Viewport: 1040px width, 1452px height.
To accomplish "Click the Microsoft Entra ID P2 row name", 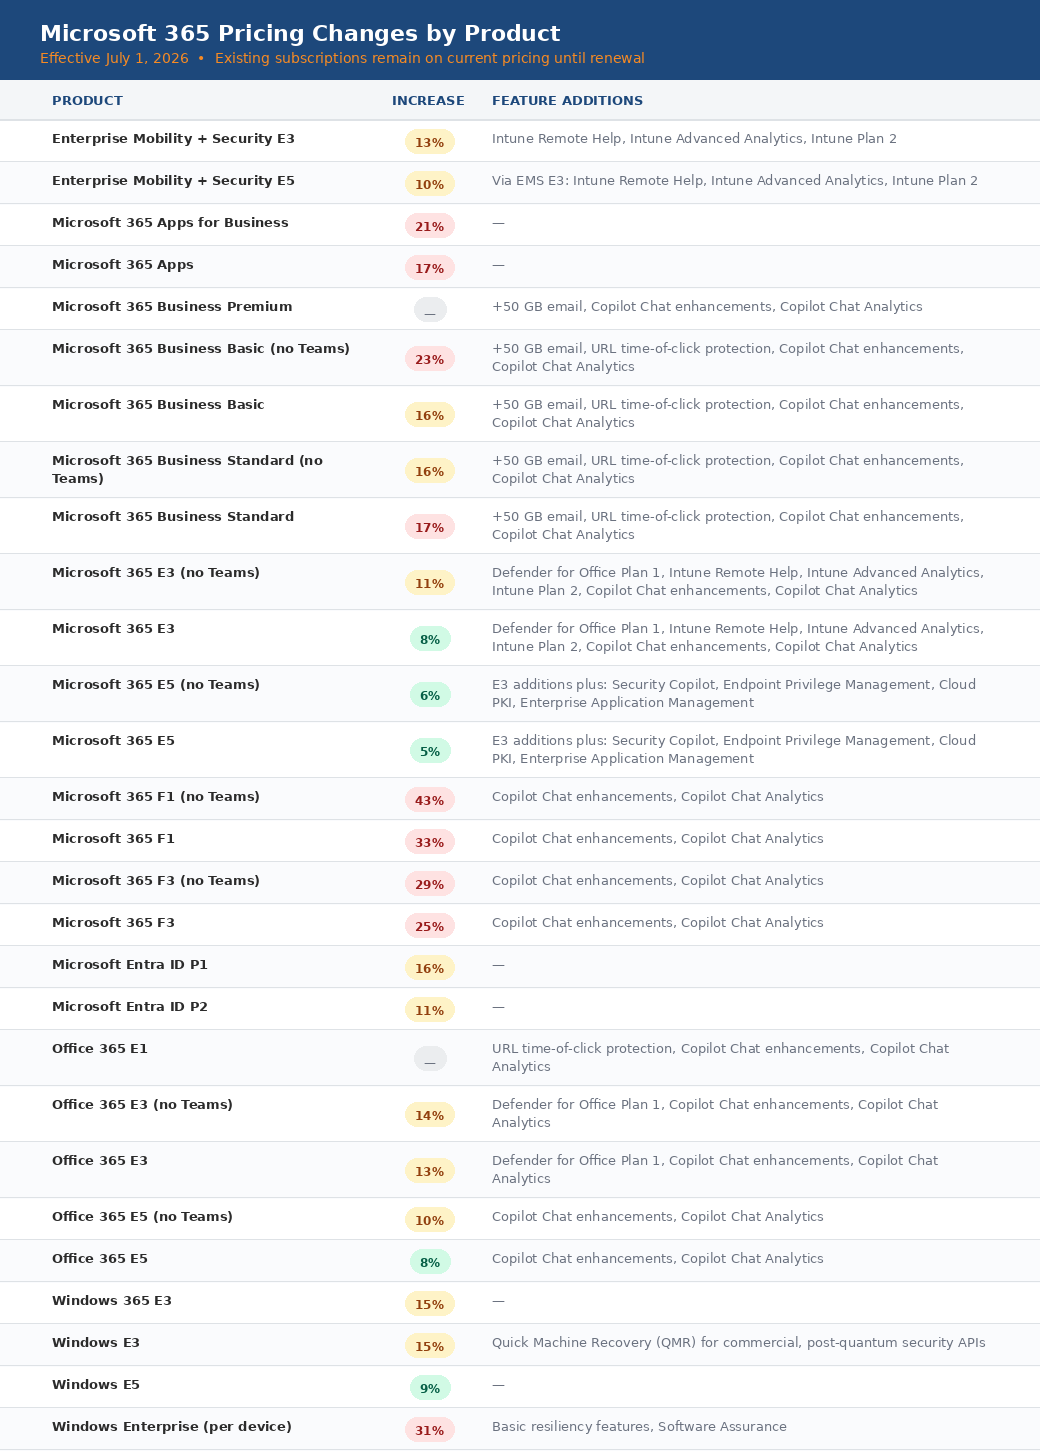I will [130, 1007].
